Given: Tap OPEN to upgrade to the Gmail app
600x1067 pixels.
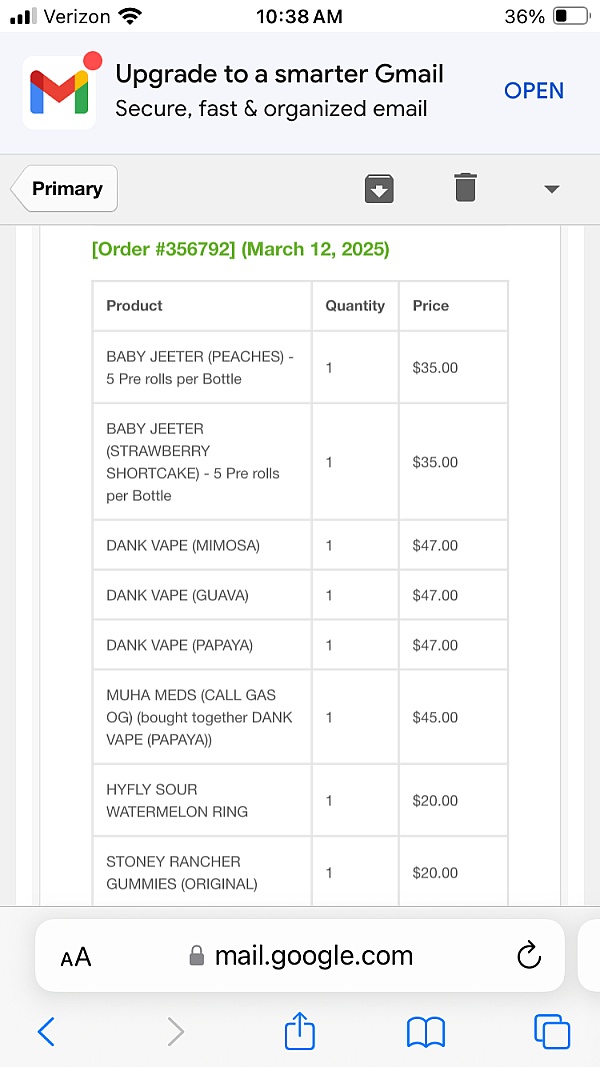Looking at the screenshot, I should (534, 91).
